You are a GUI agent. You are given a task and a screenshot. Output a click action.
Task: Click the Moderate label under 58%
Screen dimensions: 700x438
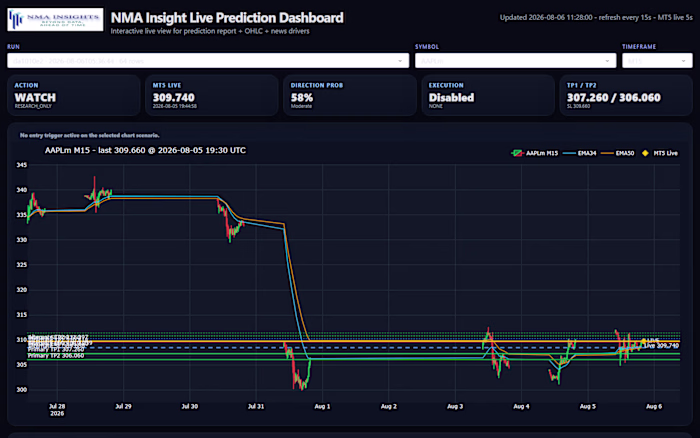[301, 106]
